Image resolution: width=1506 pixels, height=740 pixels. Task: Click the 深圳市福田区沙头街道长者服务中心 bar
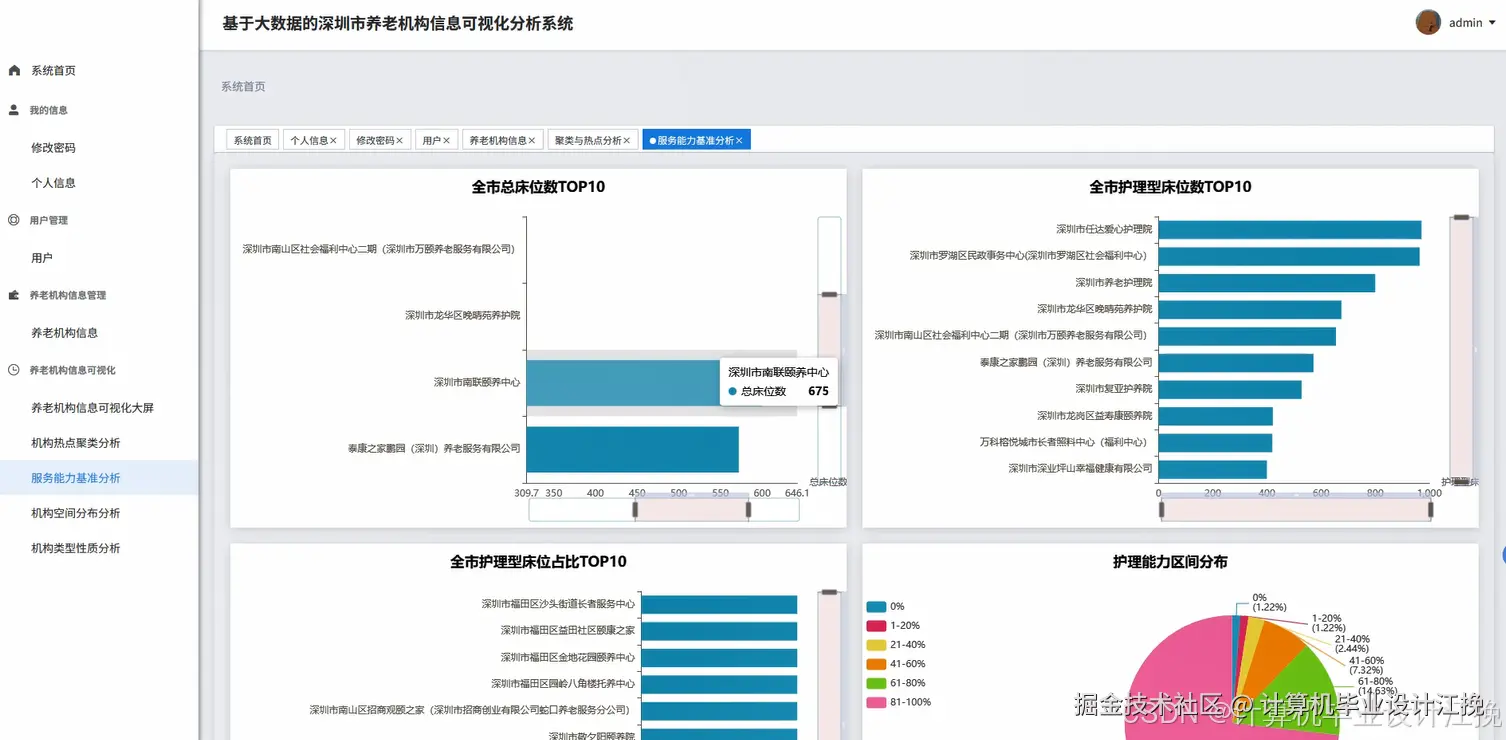[x=719, y=605]
